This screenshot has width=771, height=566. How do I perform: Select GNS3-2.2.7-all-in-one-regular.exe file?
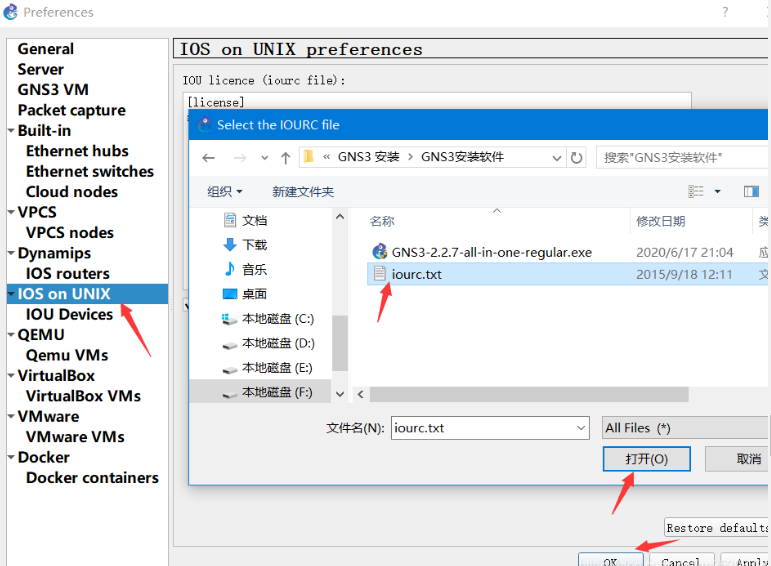[492, 252]
